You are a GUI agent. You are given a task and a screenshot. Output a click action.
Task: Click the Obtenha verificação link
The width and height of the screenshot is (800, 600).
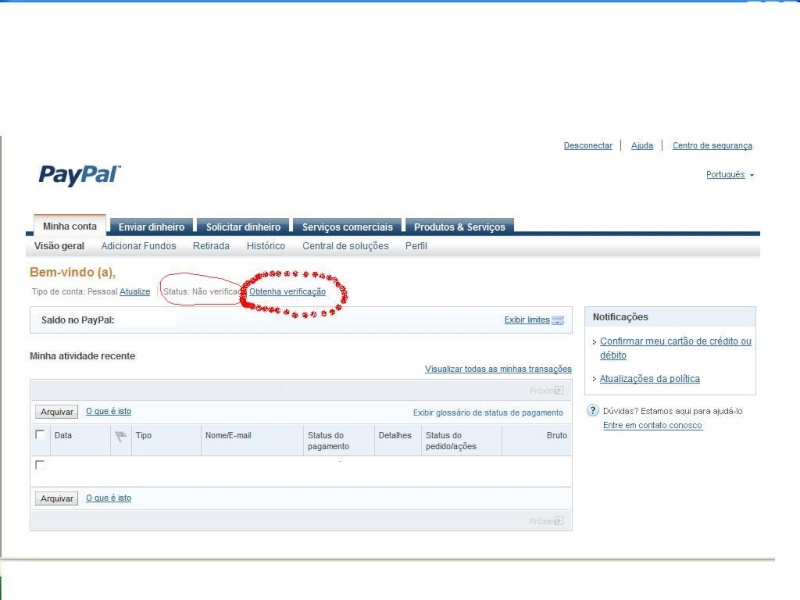pyautogui.click(x=287, y=292)
